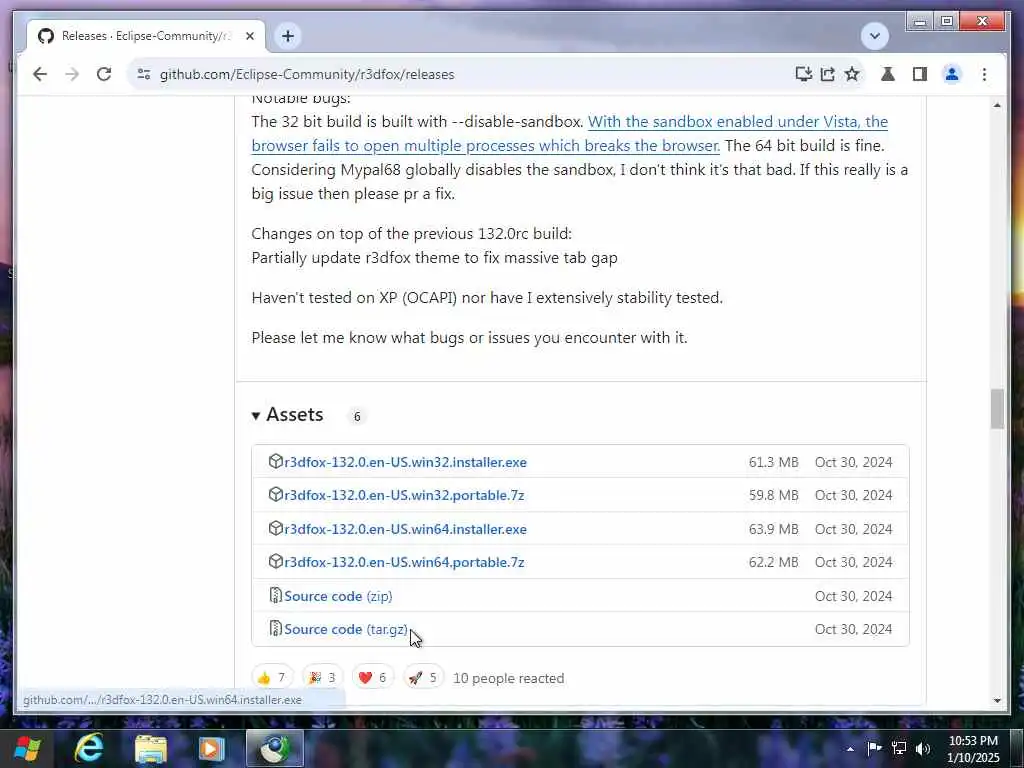This screenshot has height=768, width=1024.
Task: Click file icon beside Source code (tar.gz)
Action: click(x=276, y=629)
